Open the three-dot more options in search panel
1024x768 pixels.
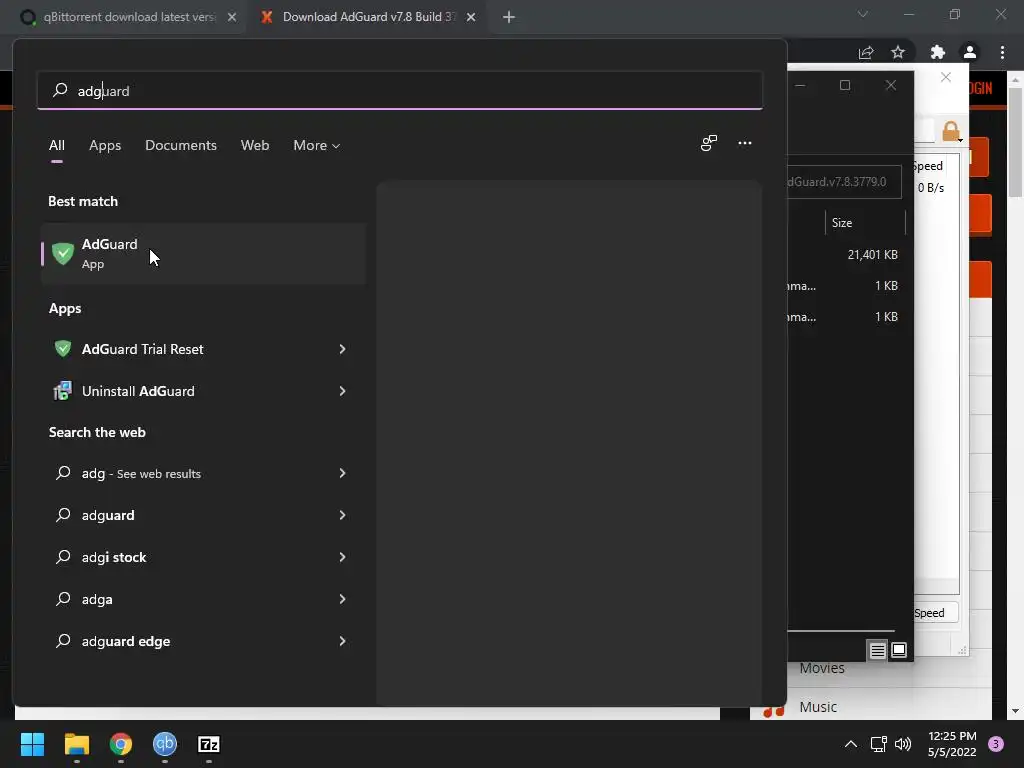tap(744, 143)
